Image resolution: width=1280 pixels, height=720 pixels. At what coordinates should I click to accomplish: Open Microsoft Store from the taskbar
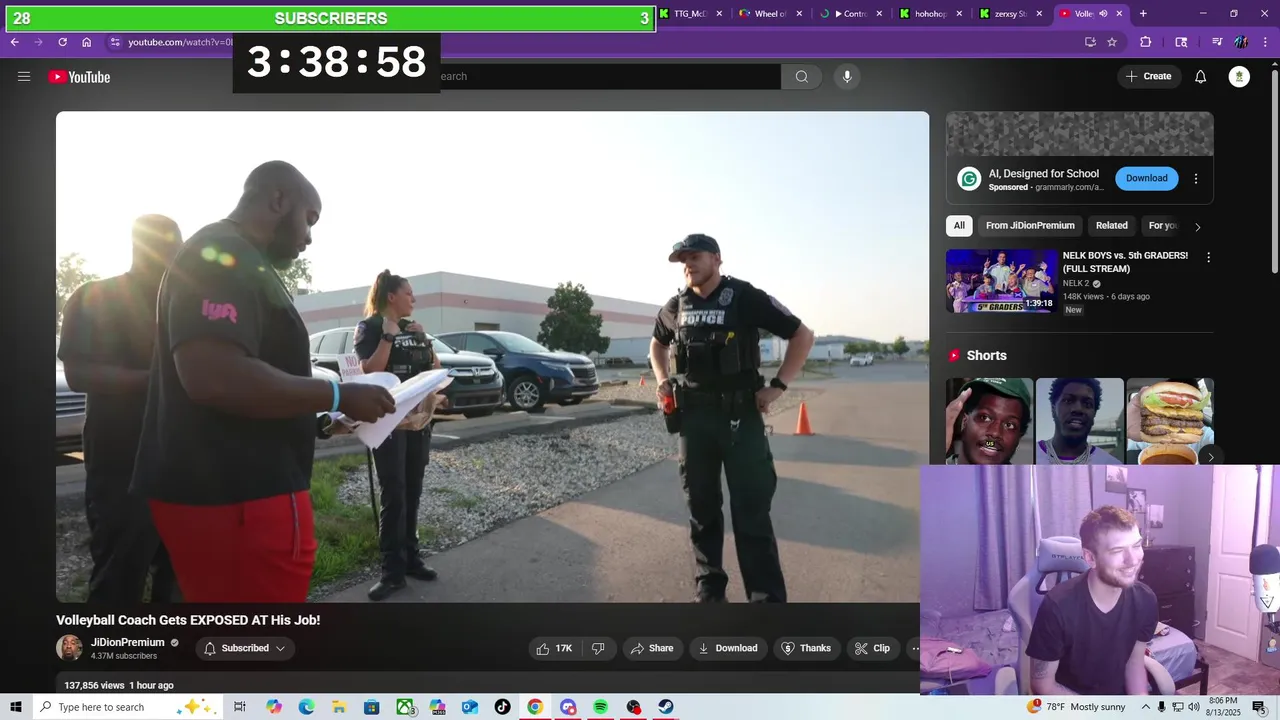[x=372, y=707]
